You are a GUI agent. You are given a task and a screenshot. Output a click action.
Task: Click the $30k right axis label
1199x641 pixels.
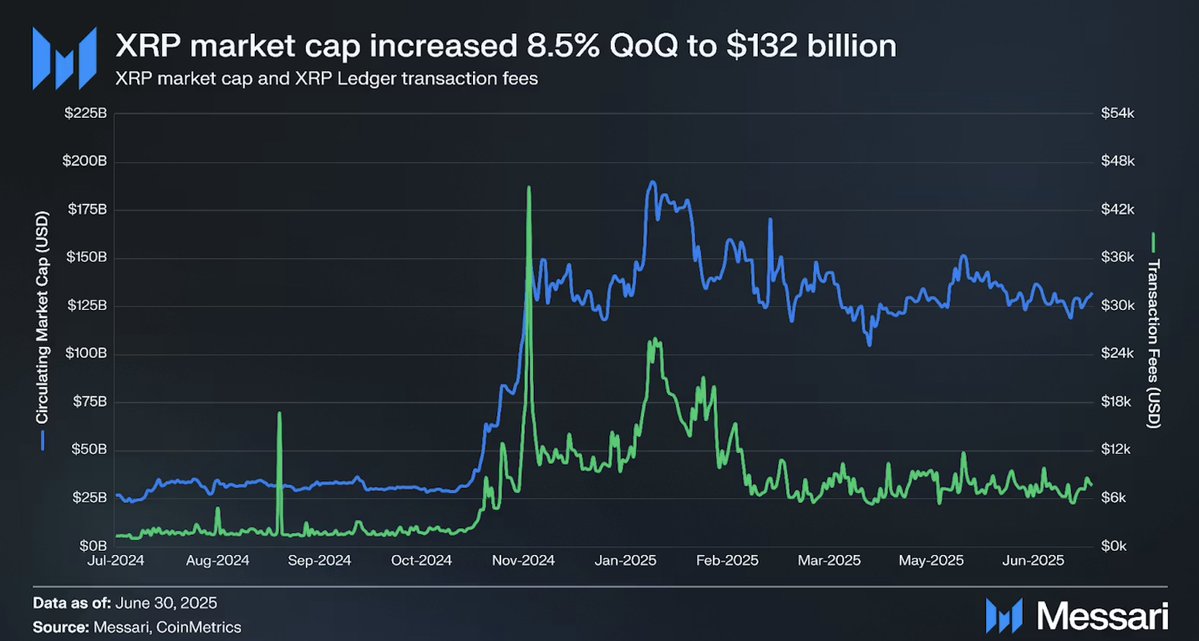(x=1117, y=306)
